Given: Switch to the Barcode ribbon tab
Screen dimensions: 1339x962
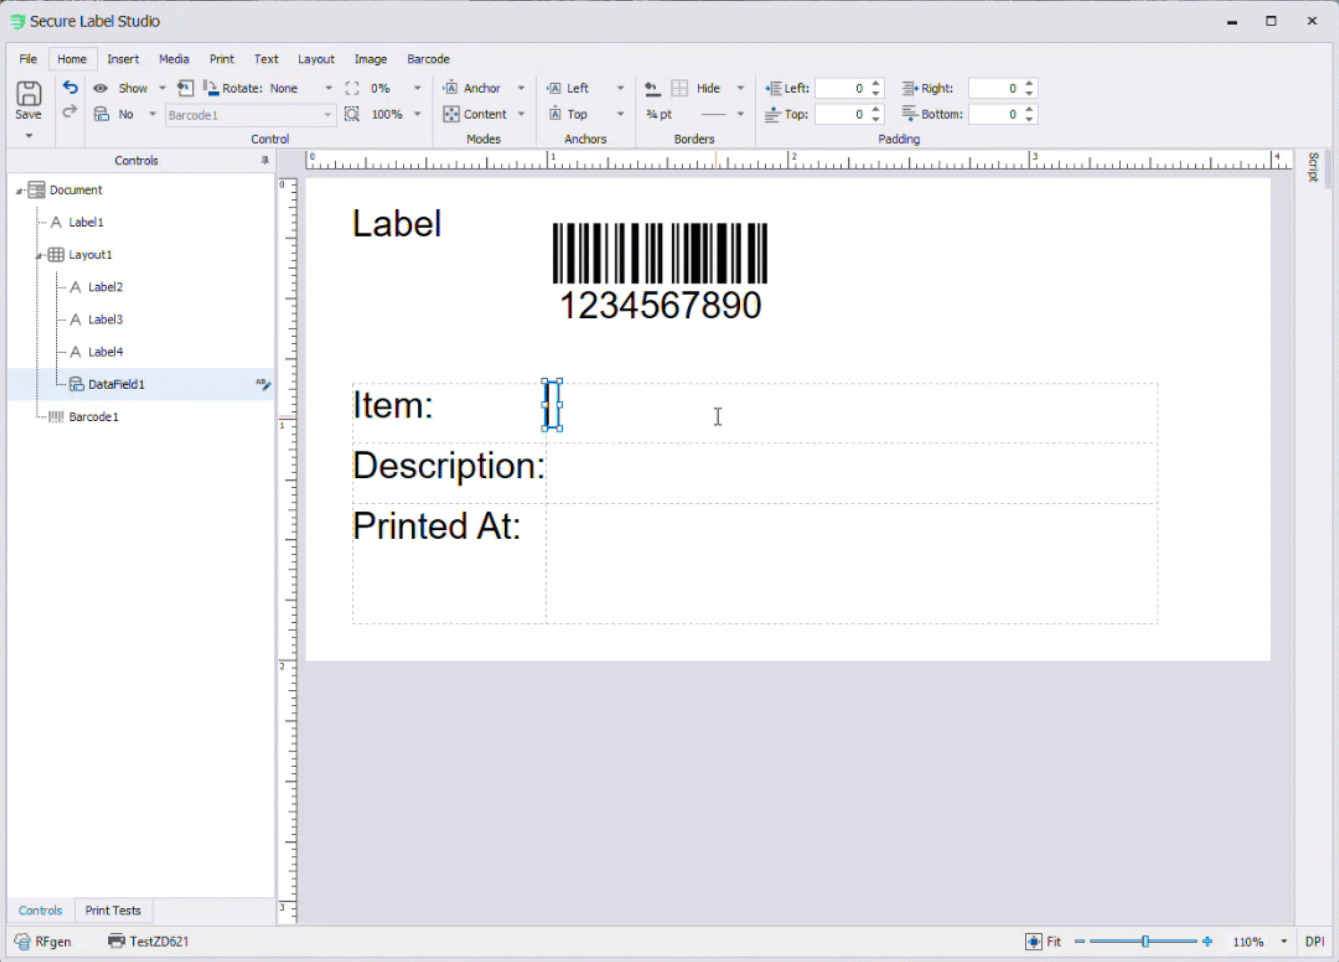Looking at the screenshot, I should [428, 59].
